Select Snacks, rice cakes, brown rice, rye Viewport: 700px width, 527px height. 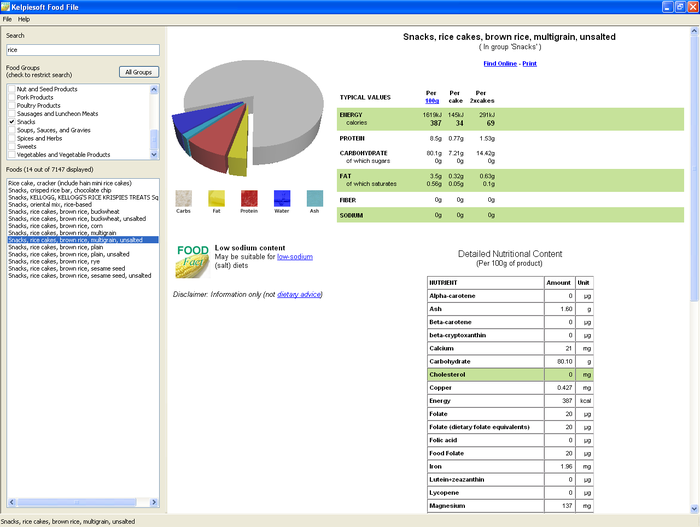54,261
